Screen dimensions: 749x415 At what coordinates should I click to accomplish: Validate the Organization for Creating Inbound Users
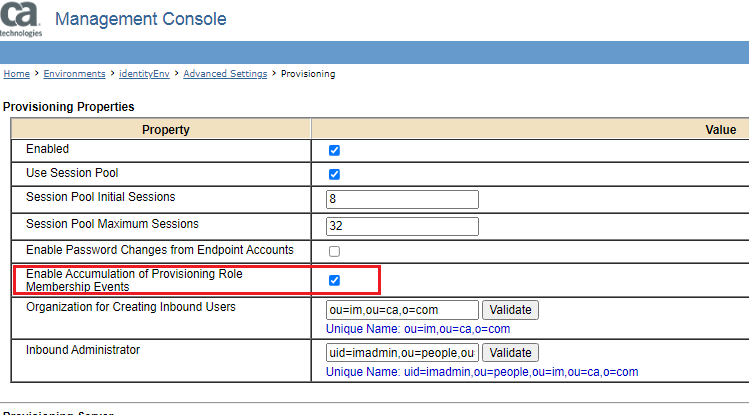click(x=510, y=310)
